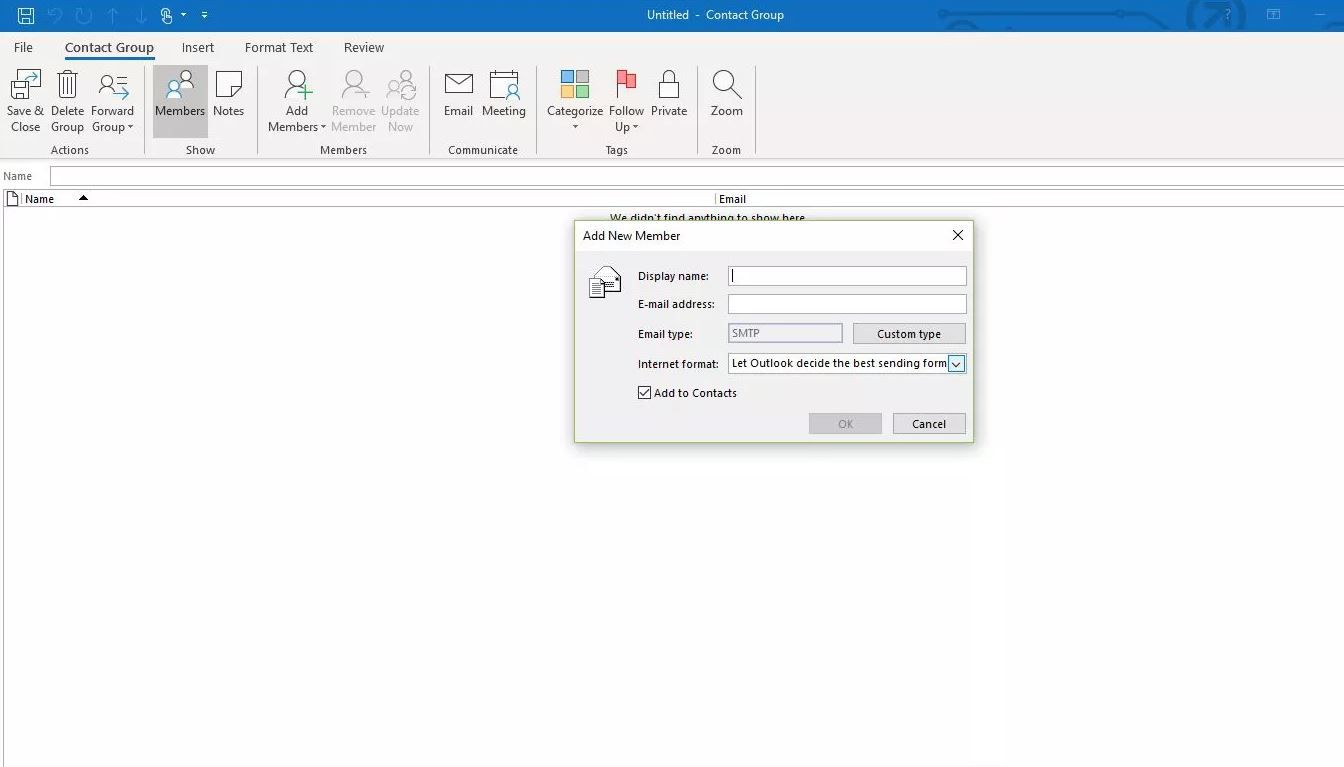1344x767 pixels.
Task: Sort by the Name column header
Action: pyautogui.click(x=368, y=199)
